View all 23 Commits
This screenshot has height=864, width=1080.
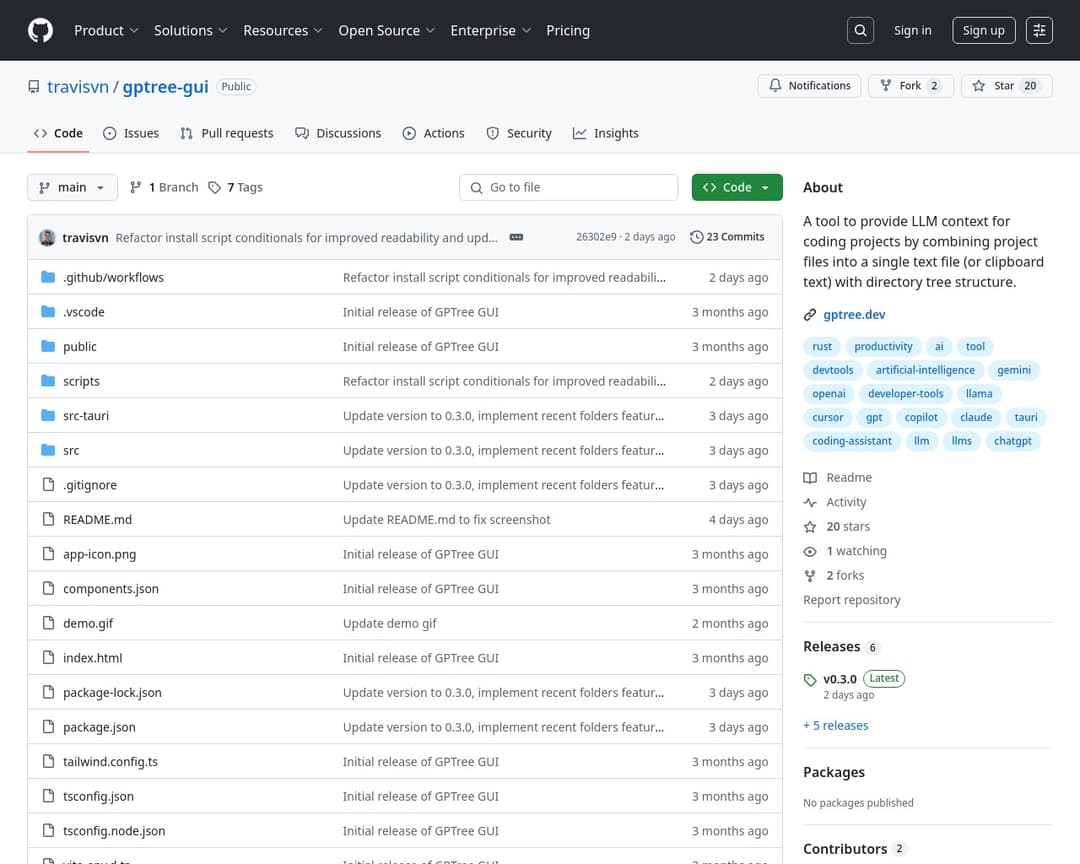click(727, 237)
